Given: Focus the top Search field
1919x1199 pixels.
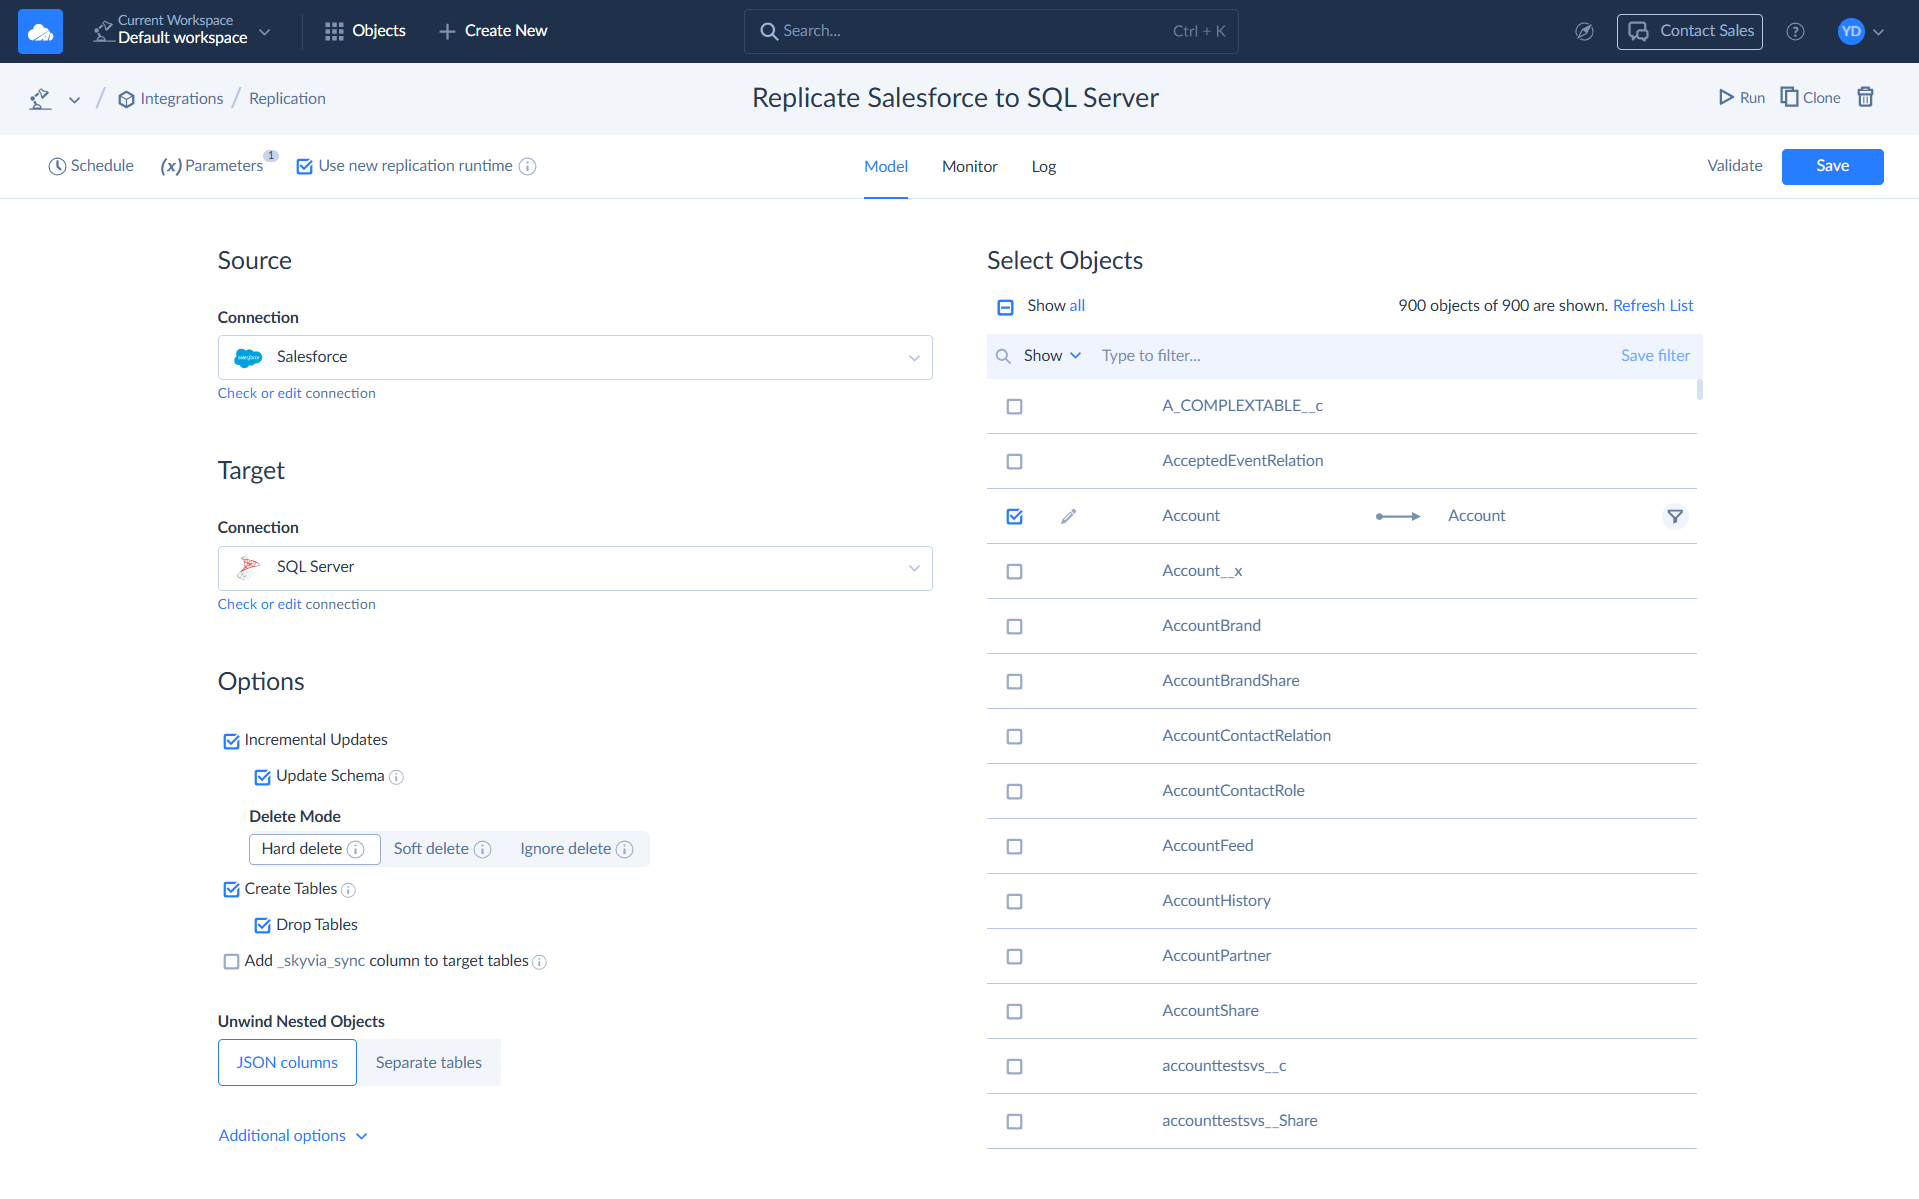Looking at the screenshot, I should pos(991,31).
